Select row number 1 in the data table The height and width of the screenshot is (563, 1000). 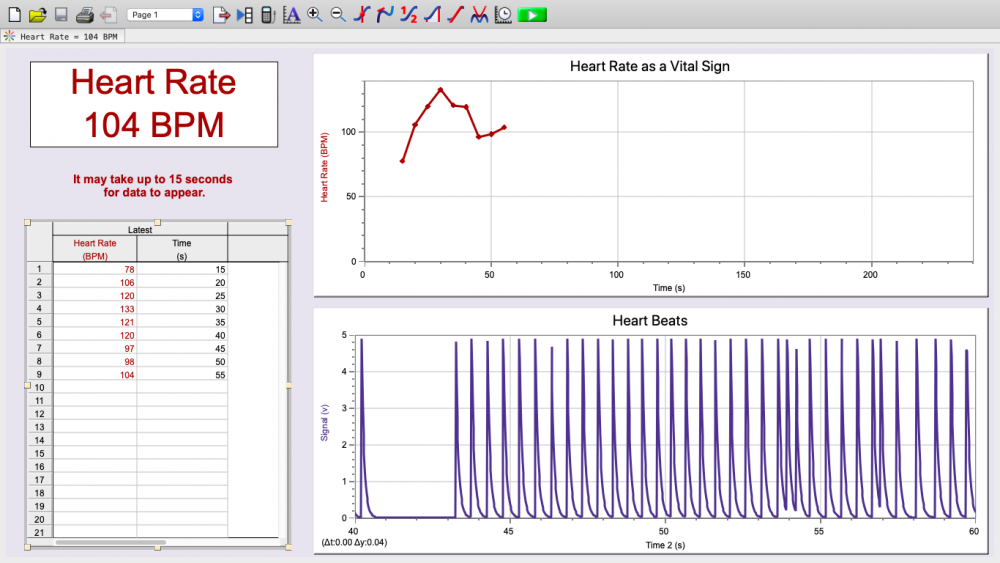click(39, 269)
